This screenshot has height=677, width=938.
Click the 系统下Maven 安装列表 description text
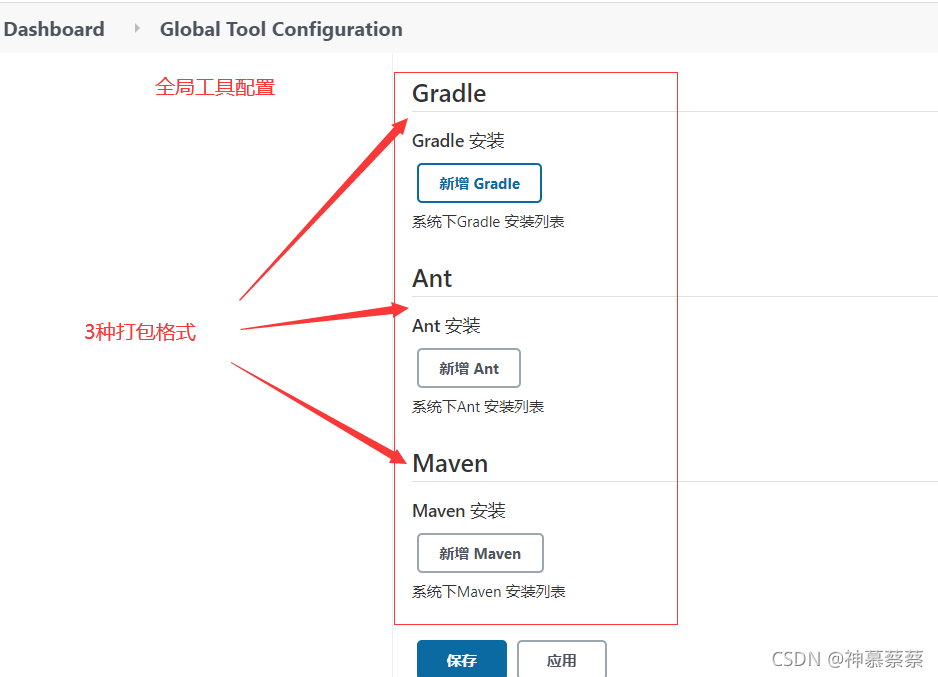[x=489, y=592]
